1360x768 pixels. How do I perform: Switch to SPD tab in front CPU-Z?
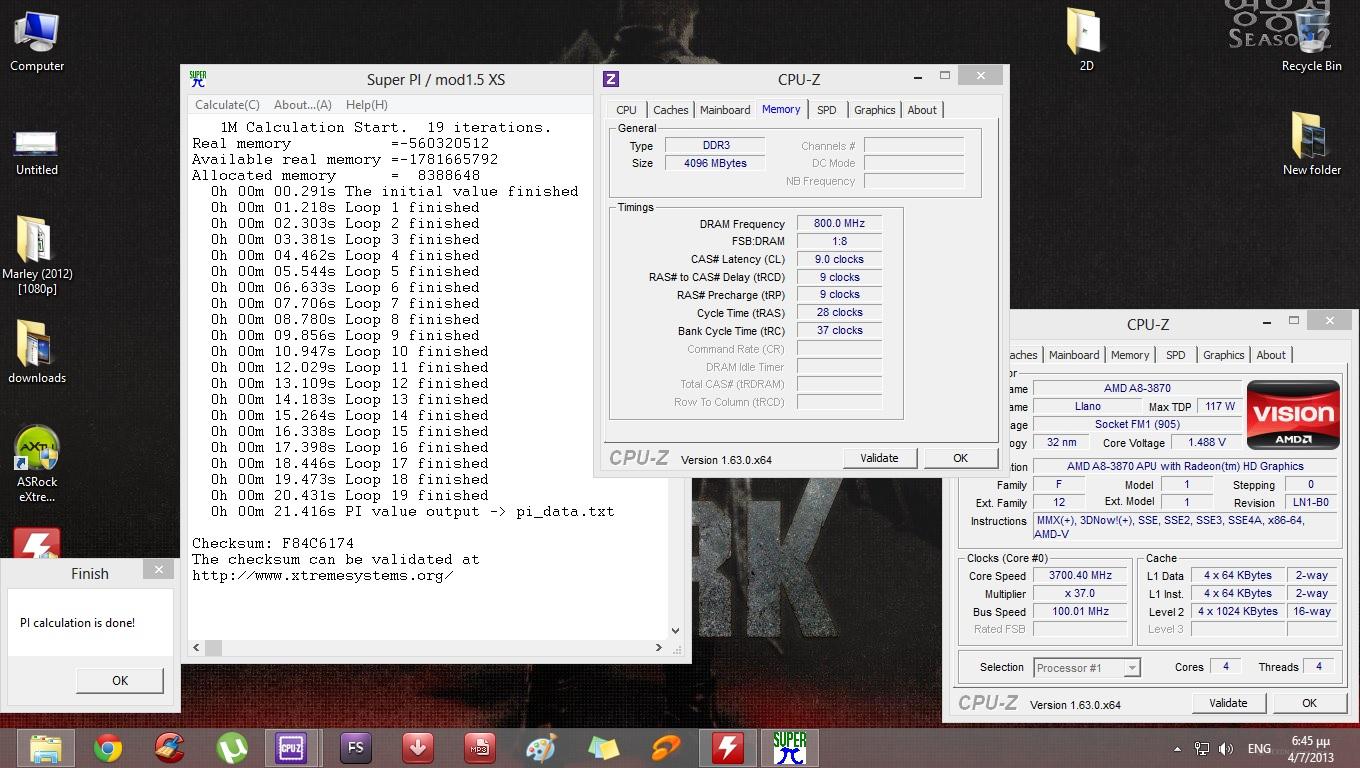[826, 110]
